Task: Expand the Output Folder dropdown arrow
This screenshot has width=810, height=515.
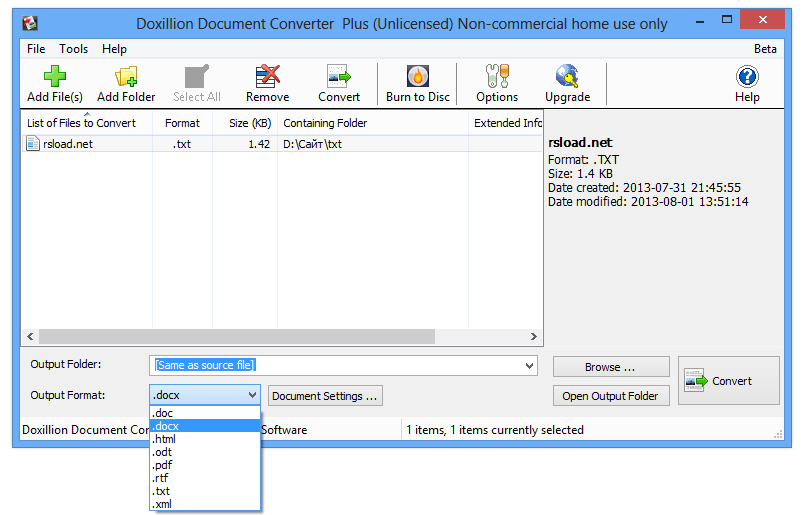Action: [x=529, y=366]
